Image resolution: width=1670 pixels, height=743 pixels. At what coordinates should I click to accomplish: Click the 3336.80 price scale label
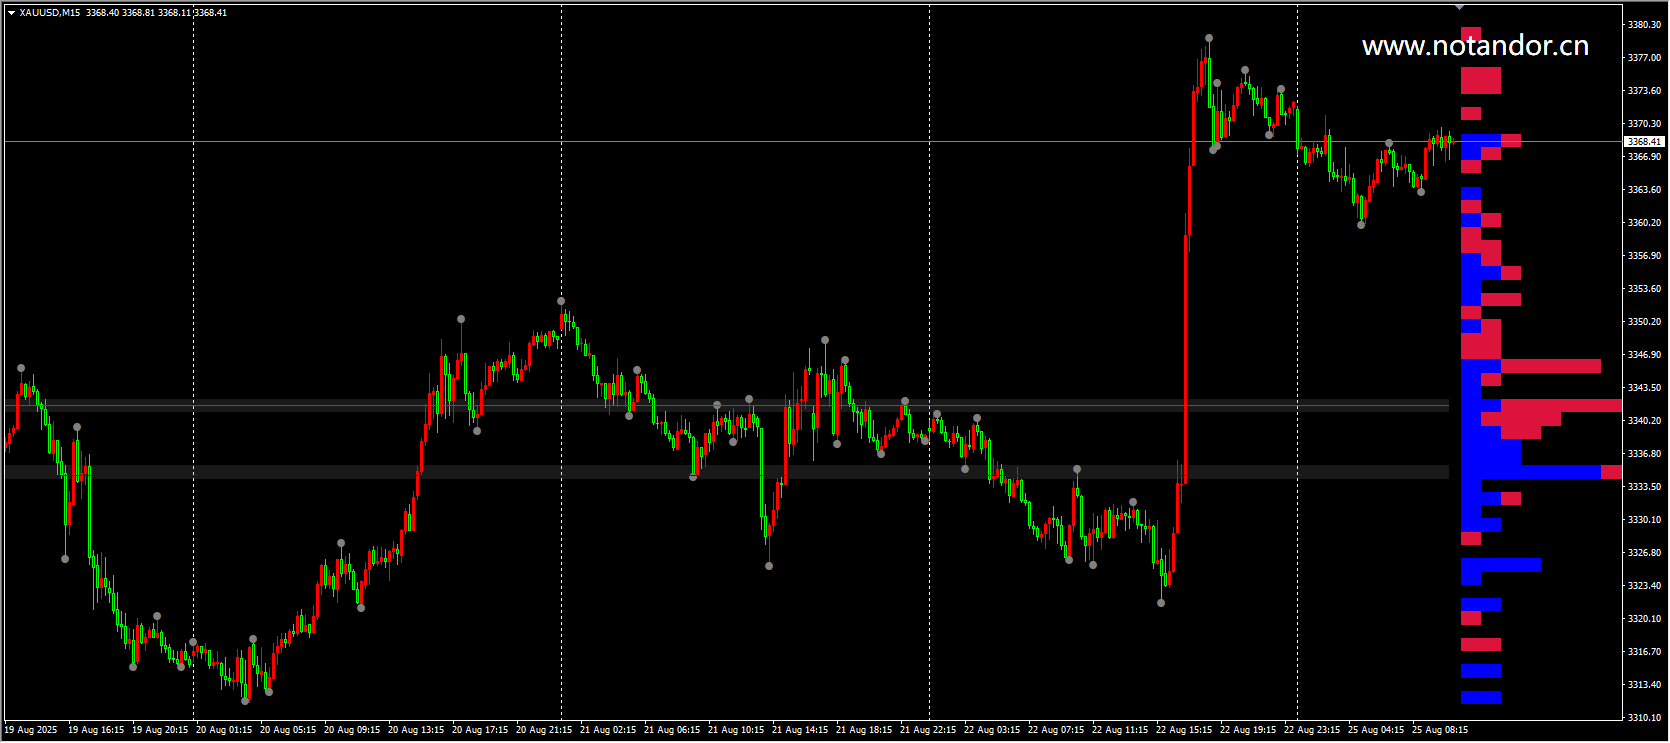click(1645, 454)
